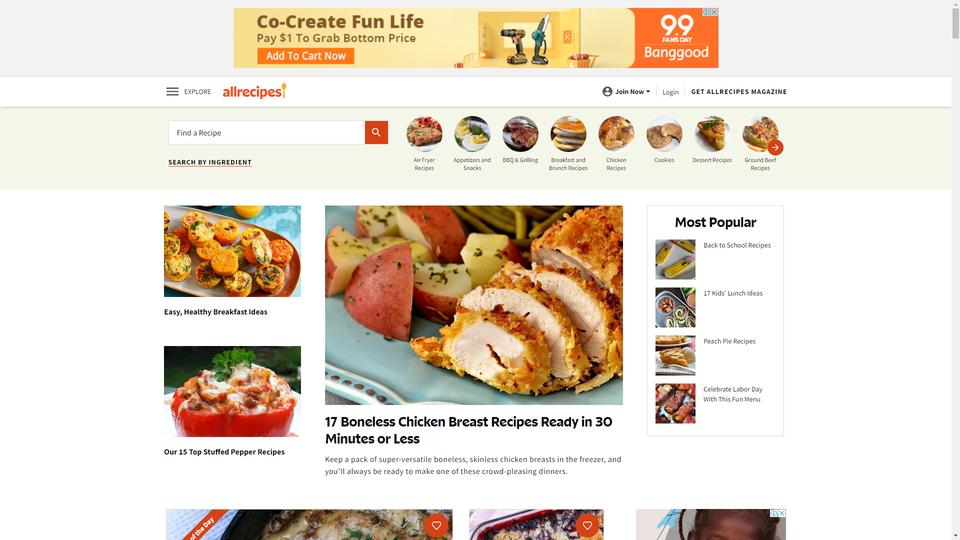Open Get Allrecipes Magazine link
960x540 pixels.
(x=739, y=91)
